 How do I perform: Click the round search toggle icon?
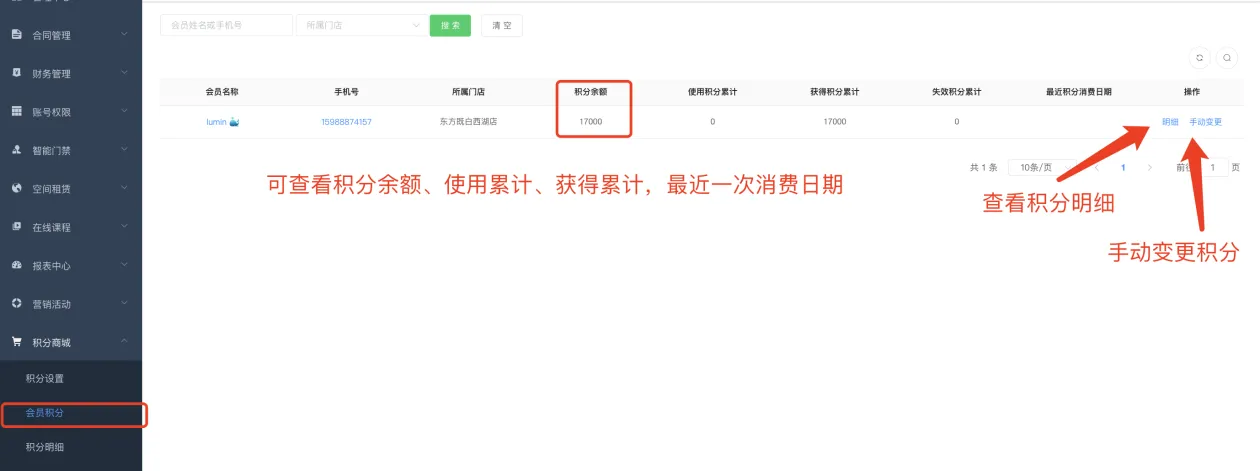(x=1228, y=58)
